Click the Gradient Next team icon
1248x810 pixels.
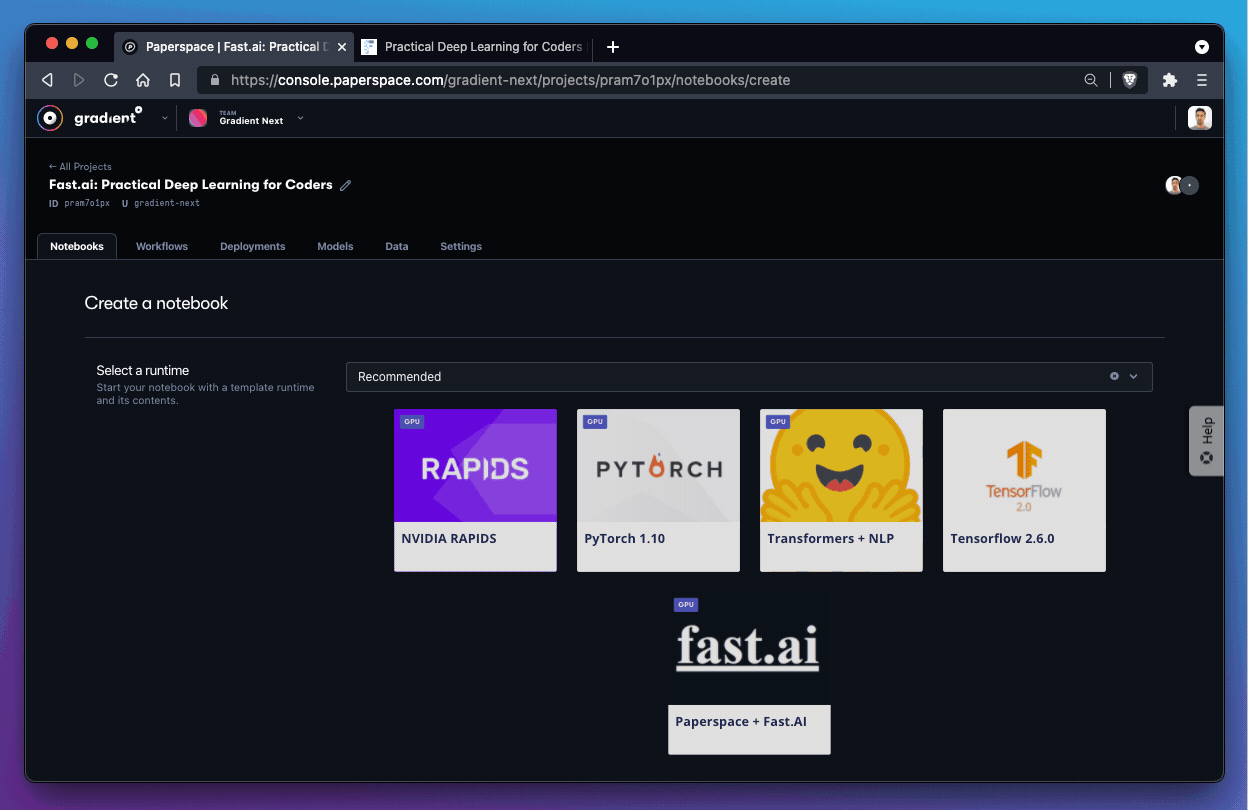pos(198,118)
